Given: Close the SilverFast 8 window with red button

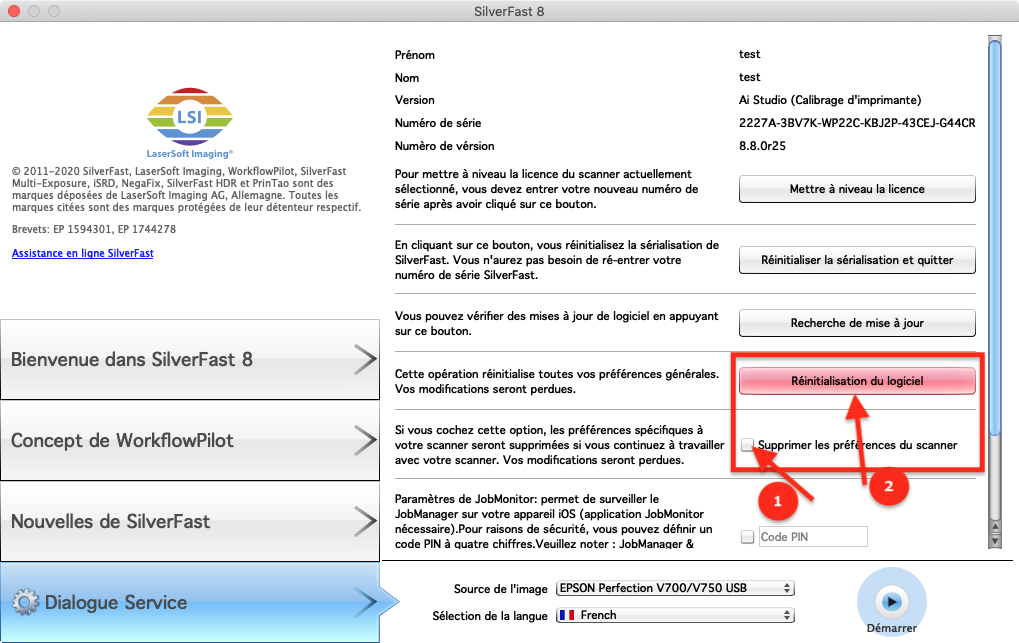Looking at the screenshot, I should (14, 11).
